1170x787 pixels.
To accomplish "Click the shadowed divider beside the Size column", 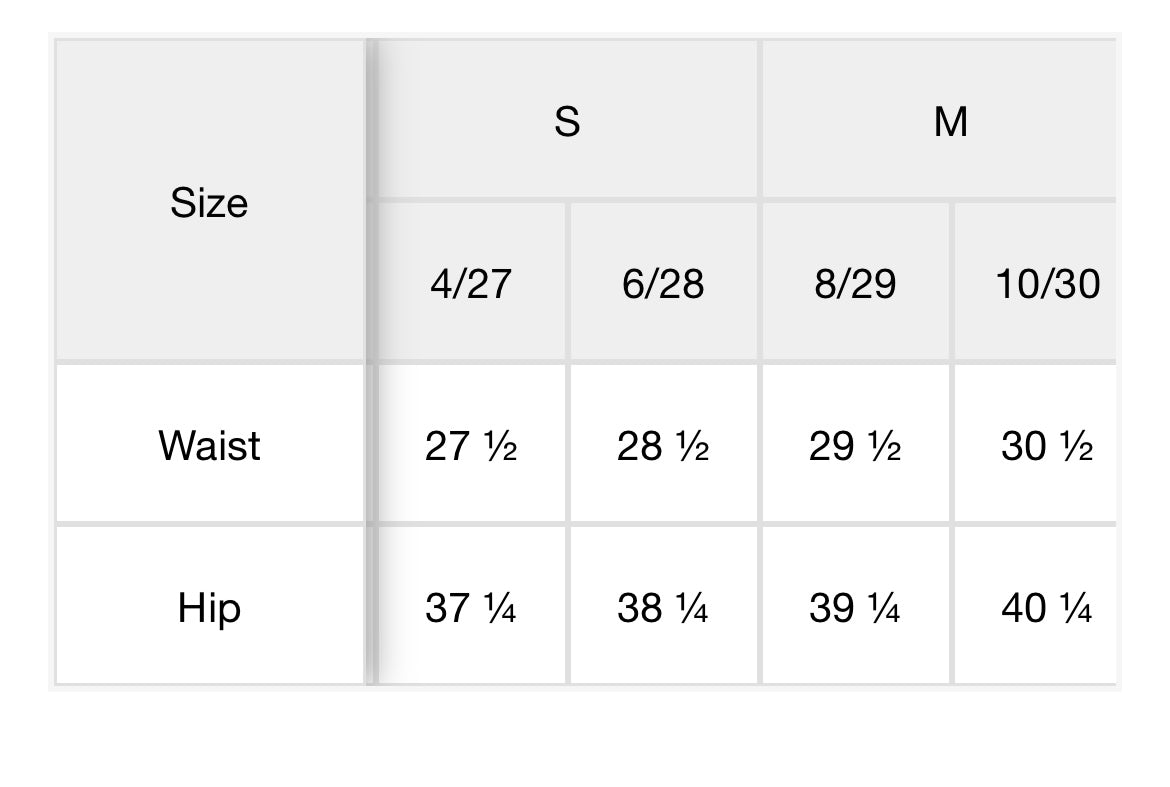I will (x=371, y=360).
